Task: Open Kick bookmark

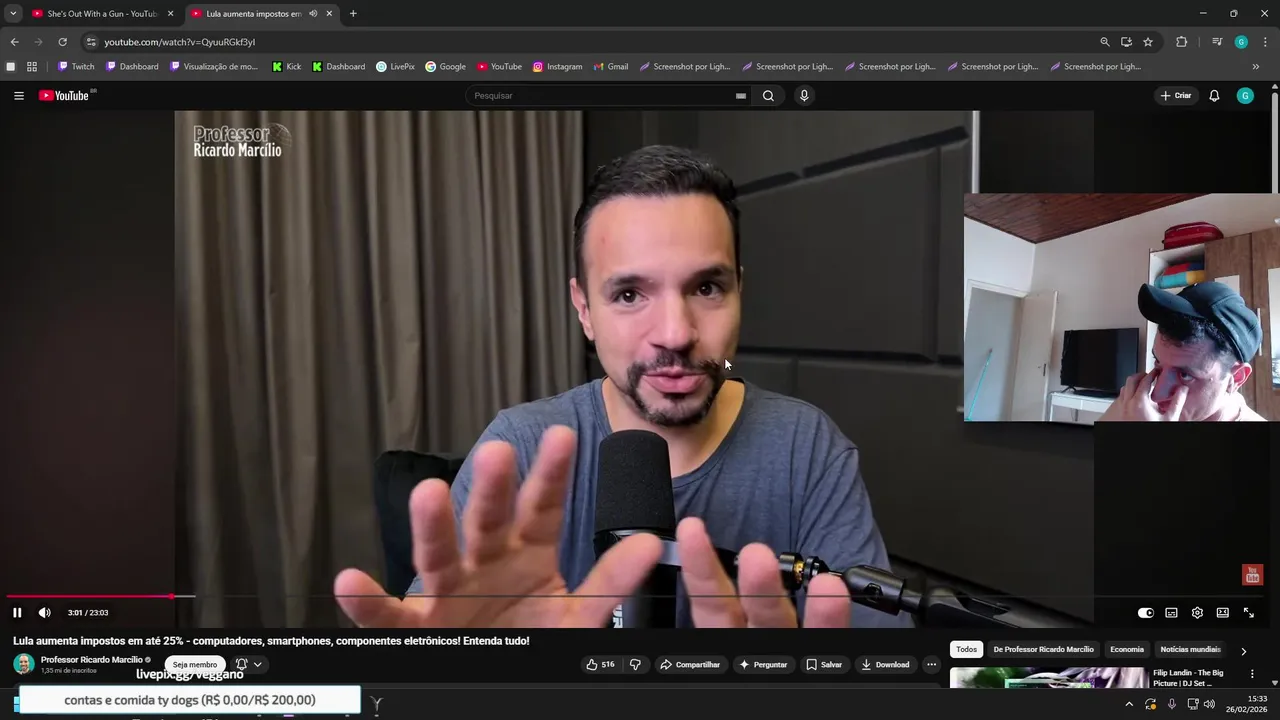Action: [x=287, y=67]
